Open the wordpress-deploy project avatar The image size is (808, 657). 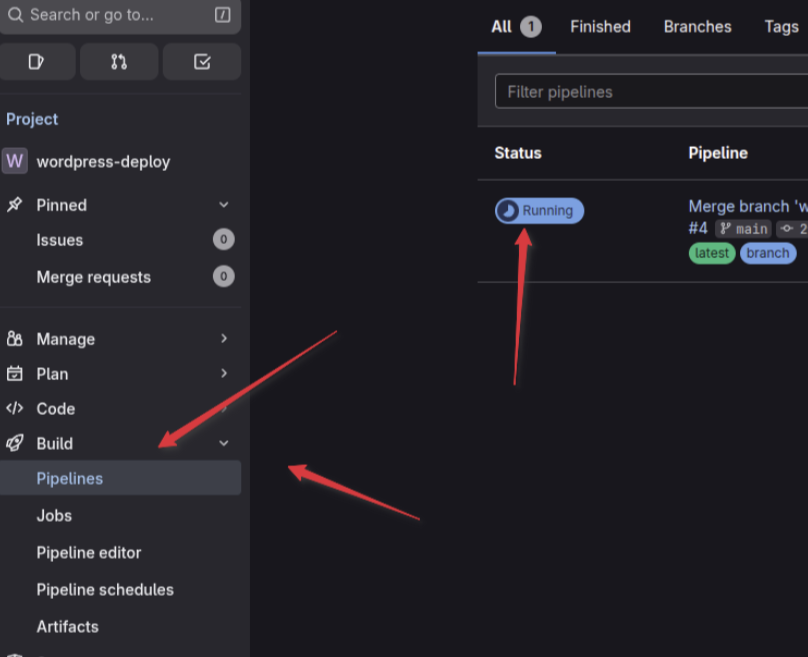[x=14, y=161]
